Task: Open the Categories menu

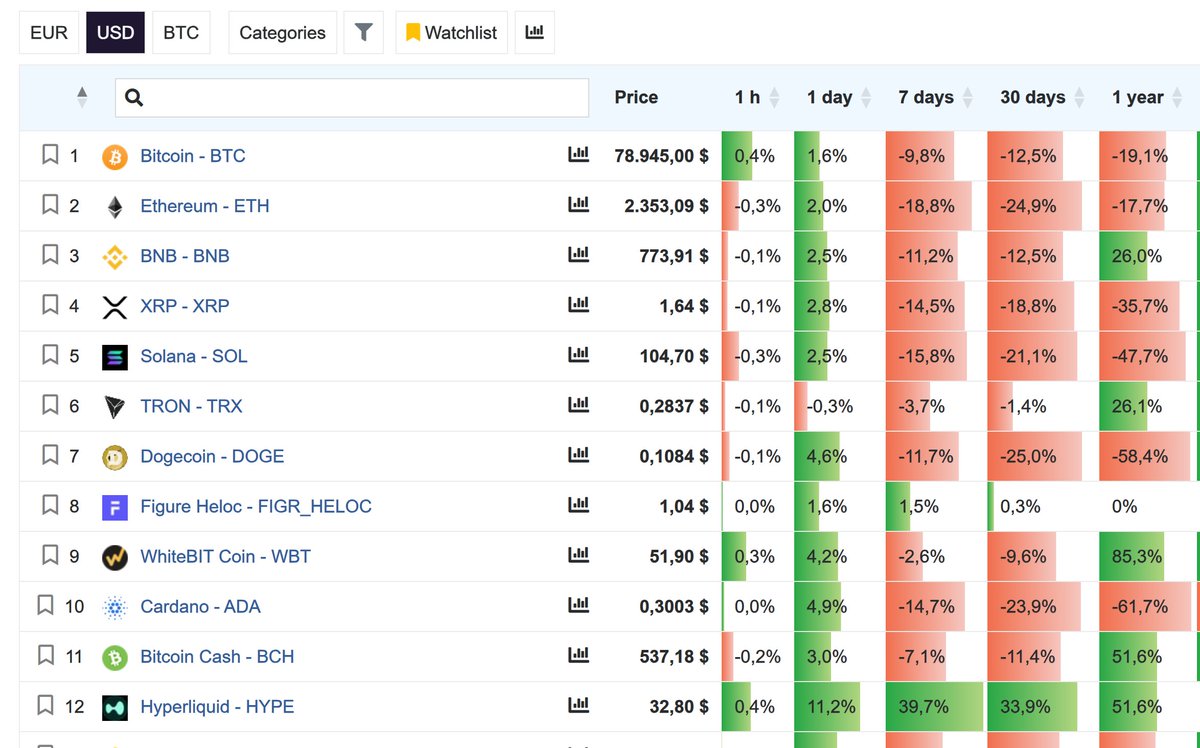Action: tap(282, 32)
